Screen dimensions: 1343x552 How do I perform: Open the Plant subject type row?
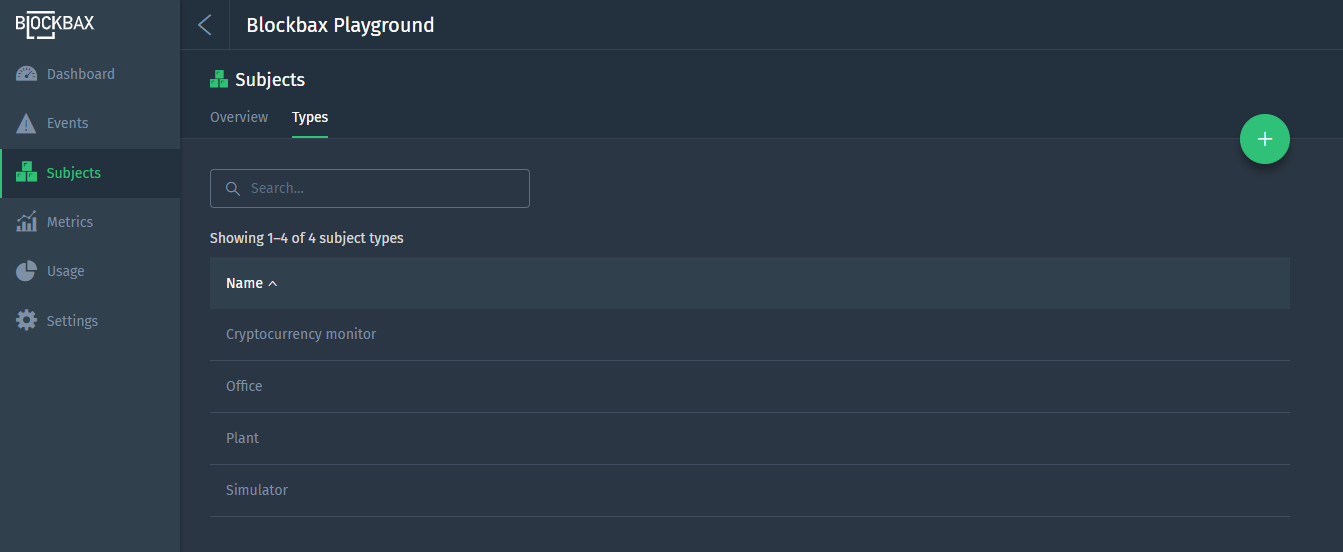750,438
